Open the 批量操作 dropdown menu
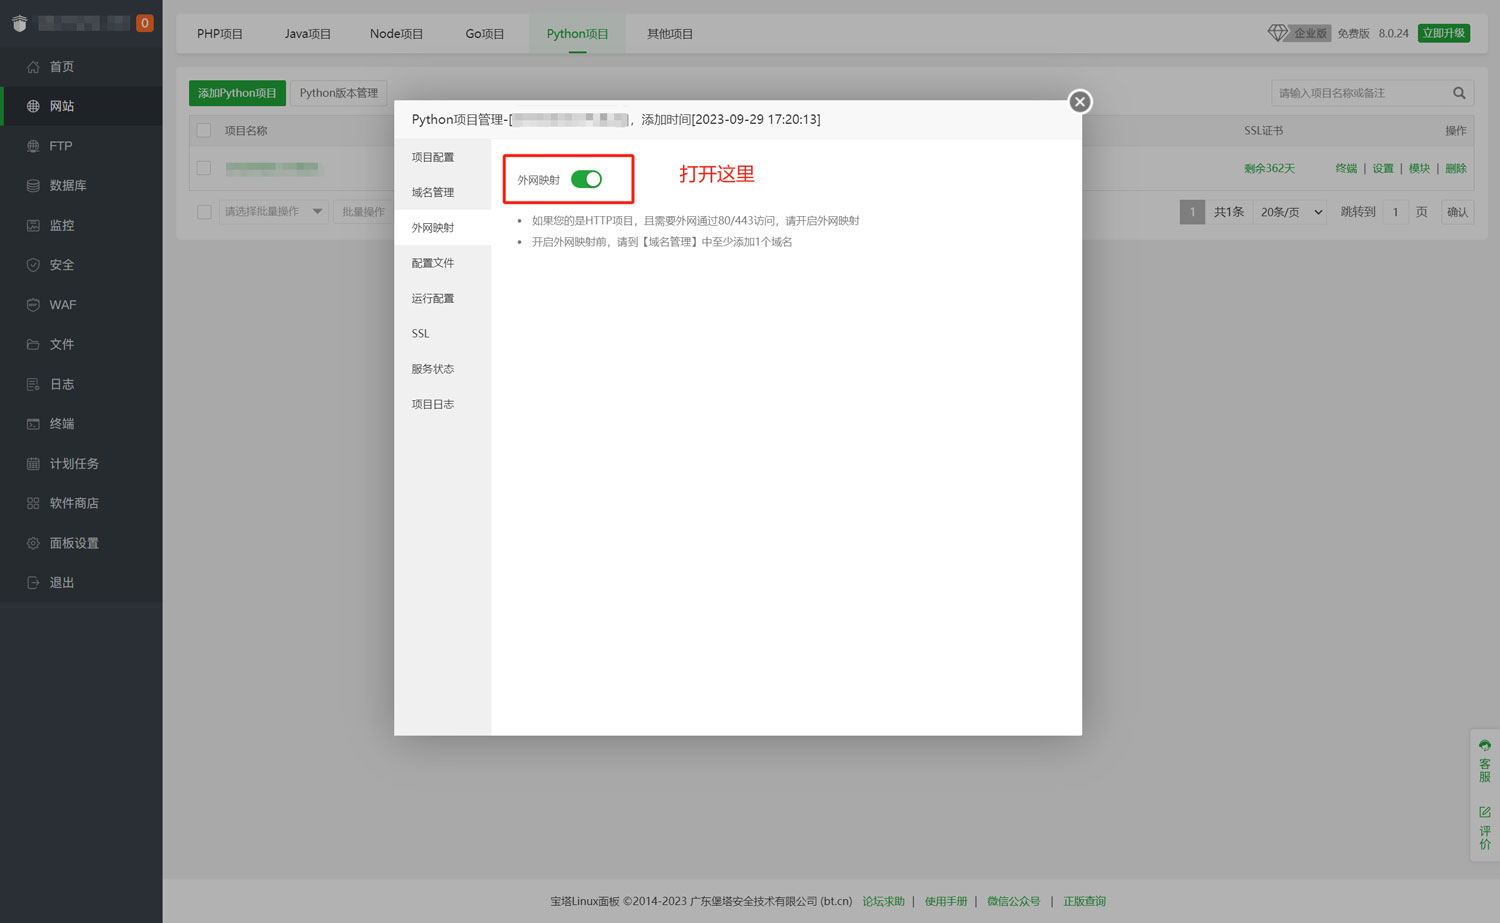Image resolution: width=1500 pixels, height=923 pixels. (364, 211)
